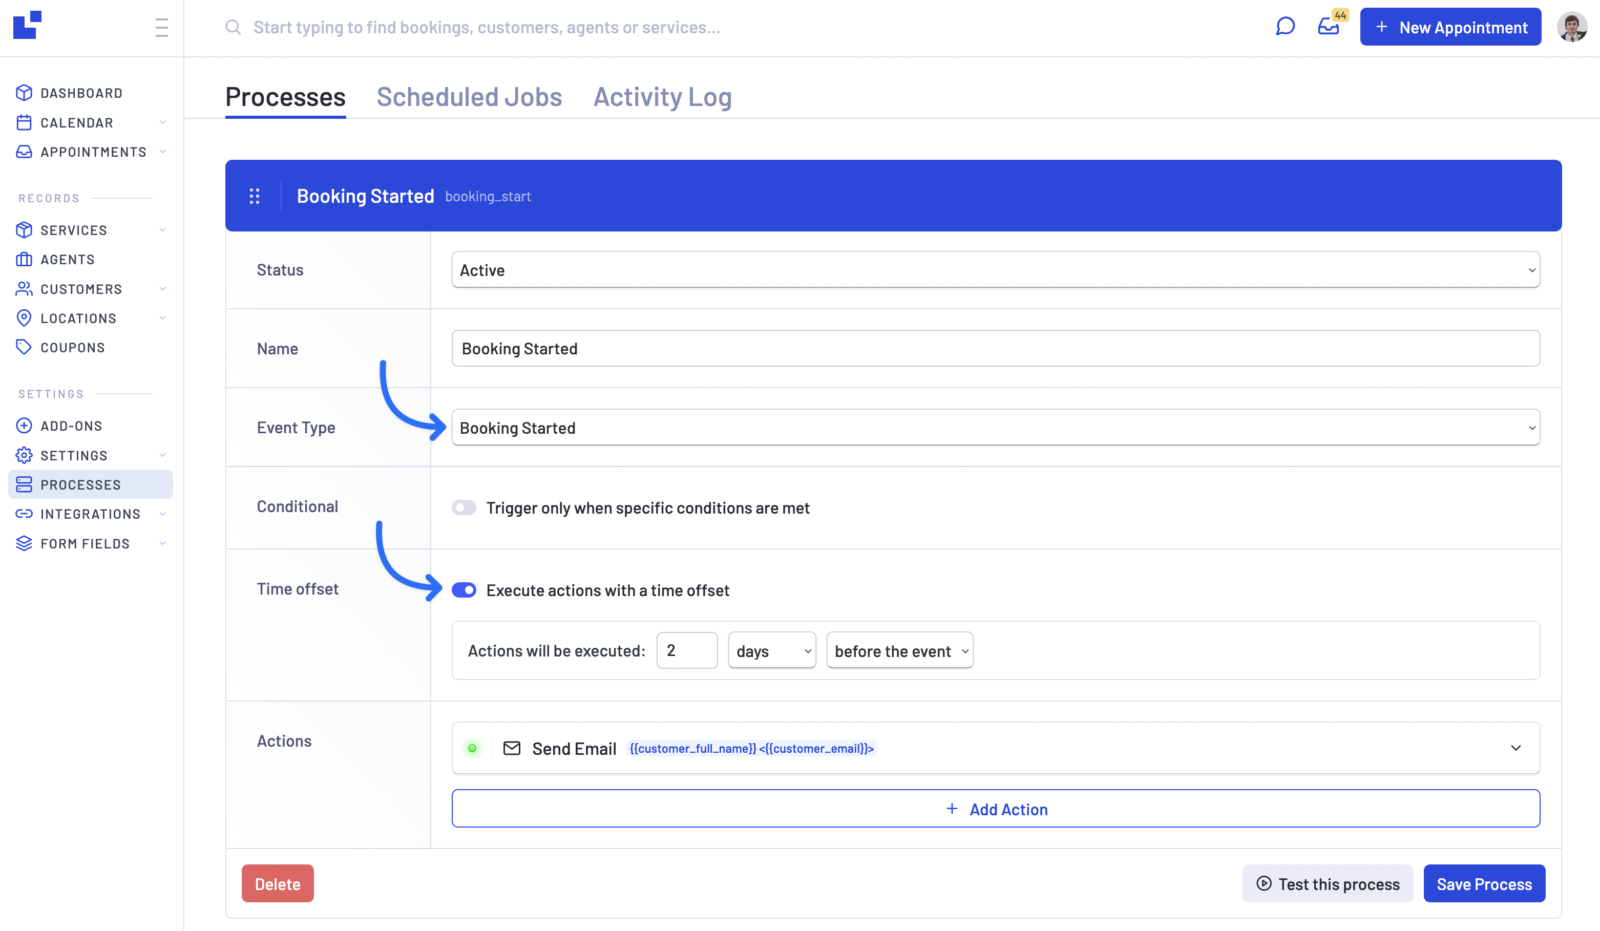
Task: Enable the conditional trigger toggle
Action: (x=463, y=507)
